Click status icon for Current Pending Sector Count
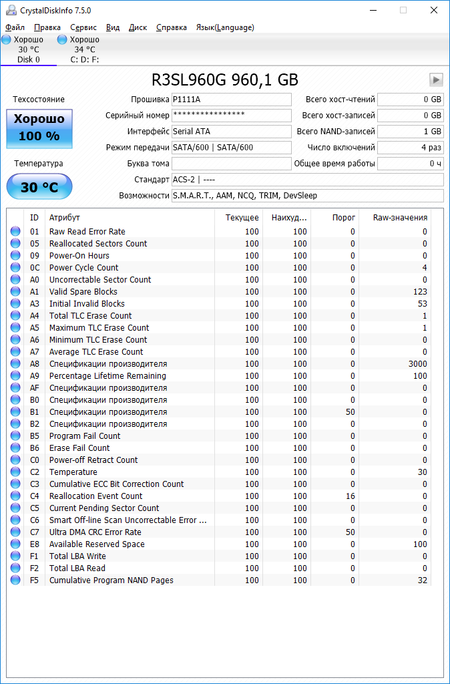The width and height of the screenshot is (450, 684). [16, 508]
